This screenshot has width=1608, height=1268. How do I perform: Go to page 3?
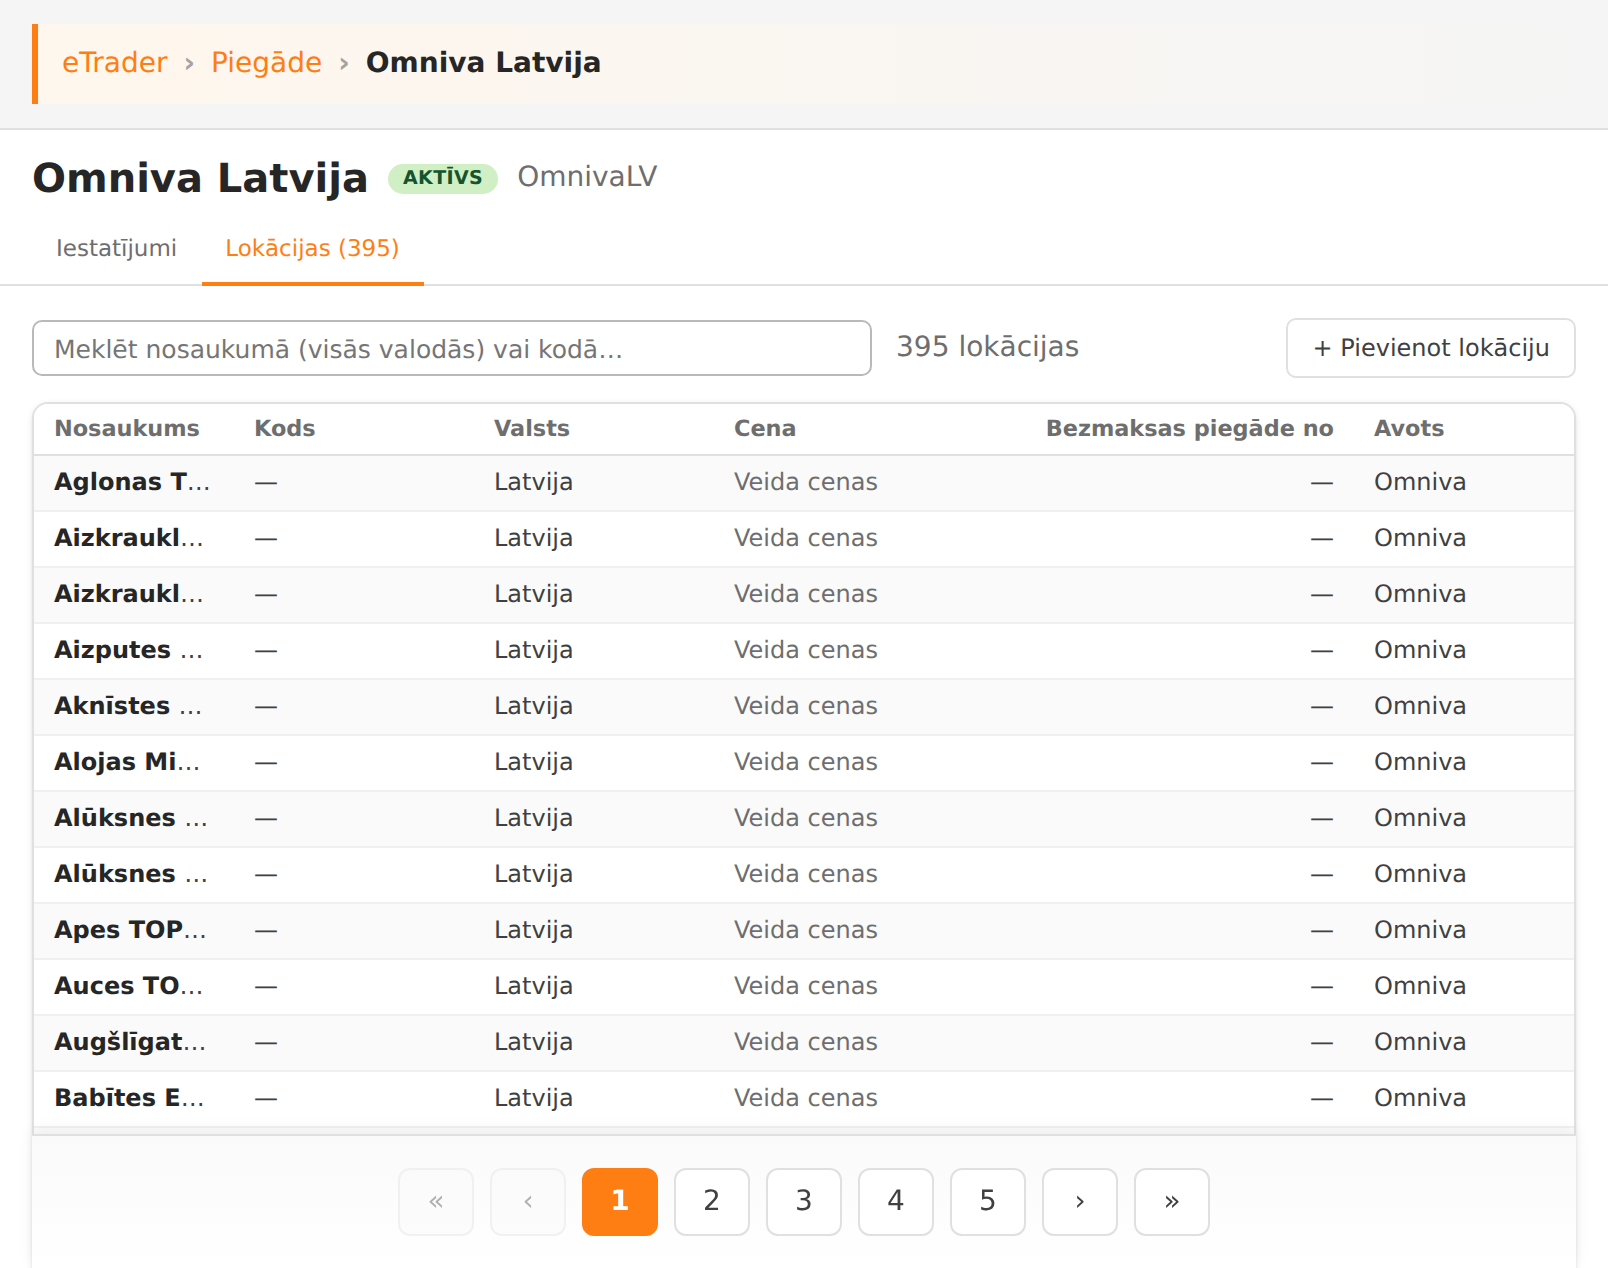(x=804, y=1201)
